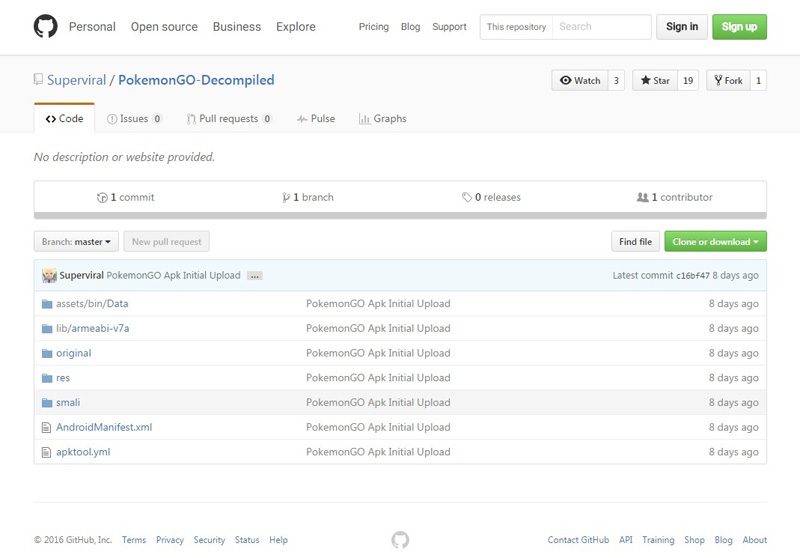Open the PokemonGO-Decompiled repository link

(196, 80)
